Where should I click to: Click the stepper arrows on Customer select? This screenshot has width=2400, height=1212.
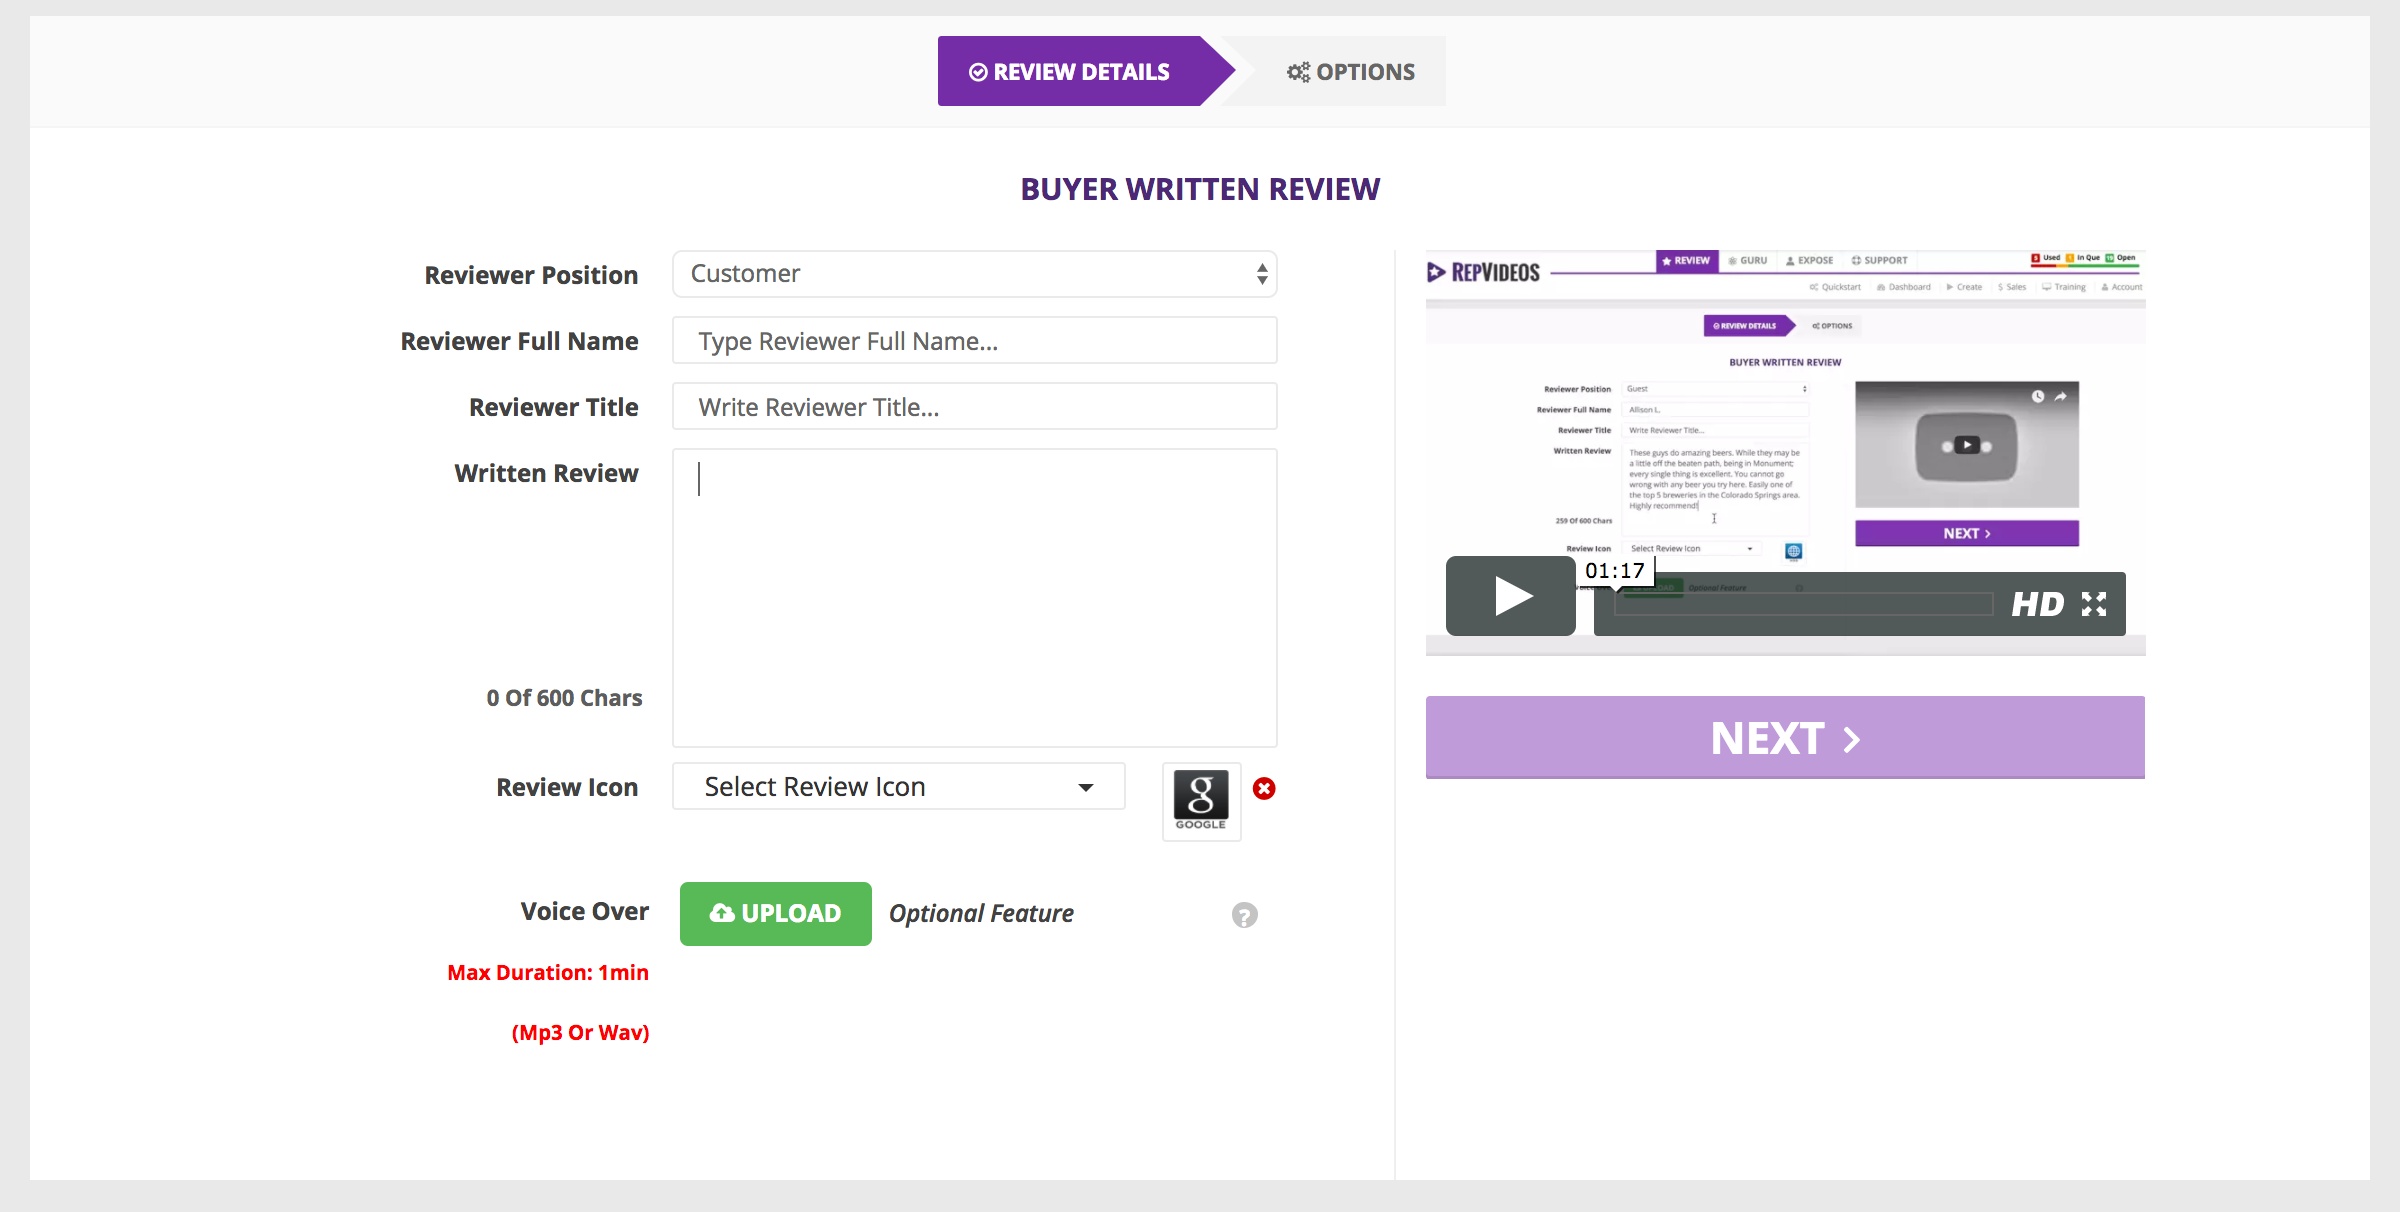coord(1262,274)
